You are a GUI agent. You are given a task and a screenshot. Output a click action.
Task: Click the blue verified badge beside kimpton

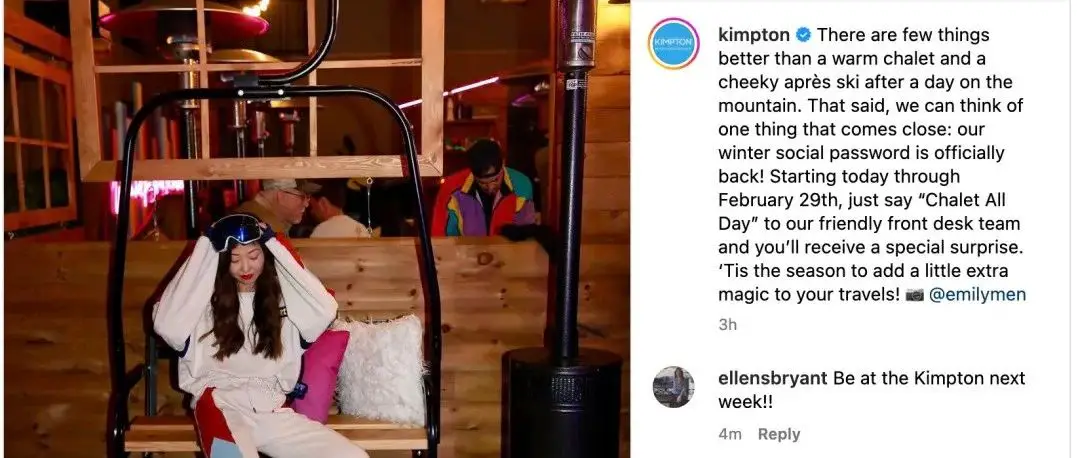(x=803, y=35)
